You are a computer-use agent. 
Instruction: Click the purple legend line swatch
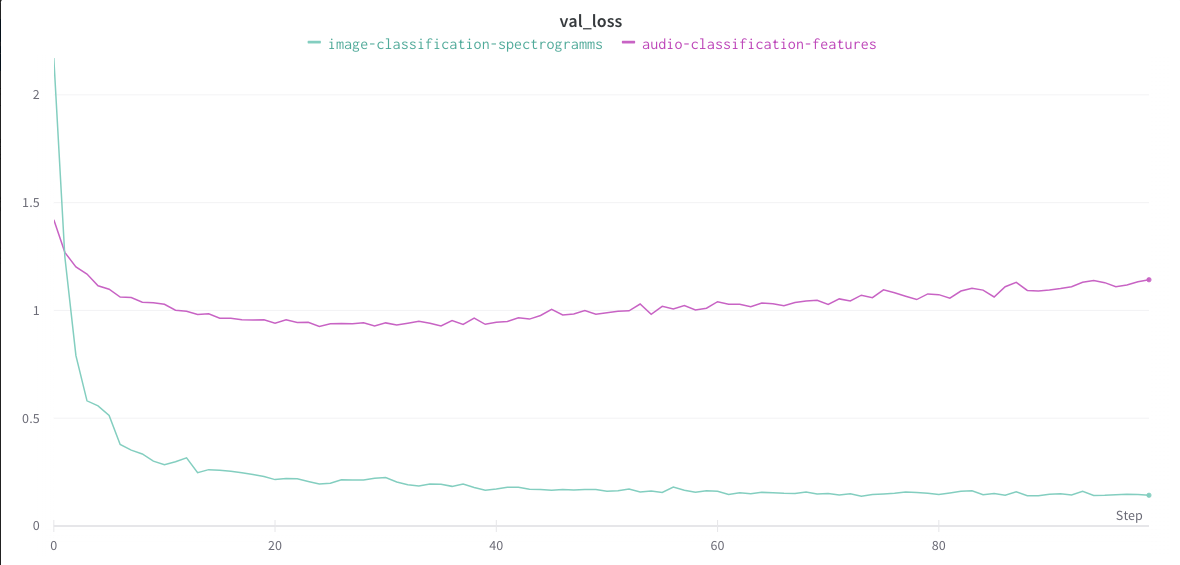tap(628, 43)
